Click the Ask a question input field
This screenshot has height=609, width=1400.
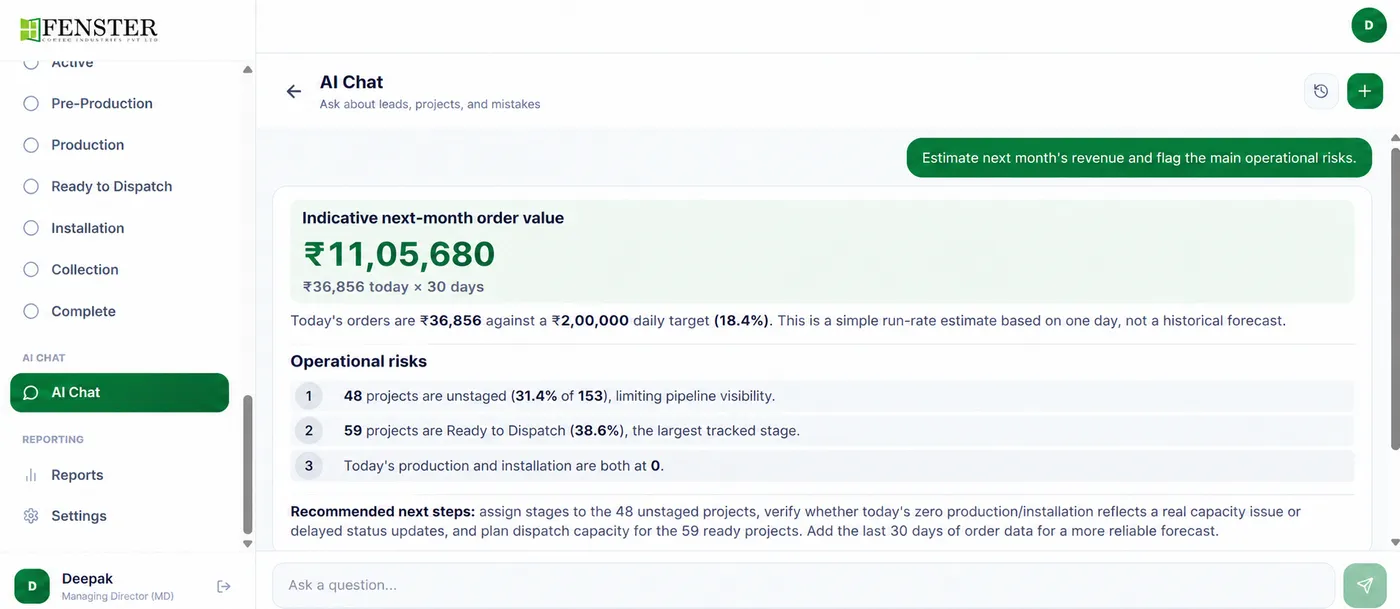804,585
